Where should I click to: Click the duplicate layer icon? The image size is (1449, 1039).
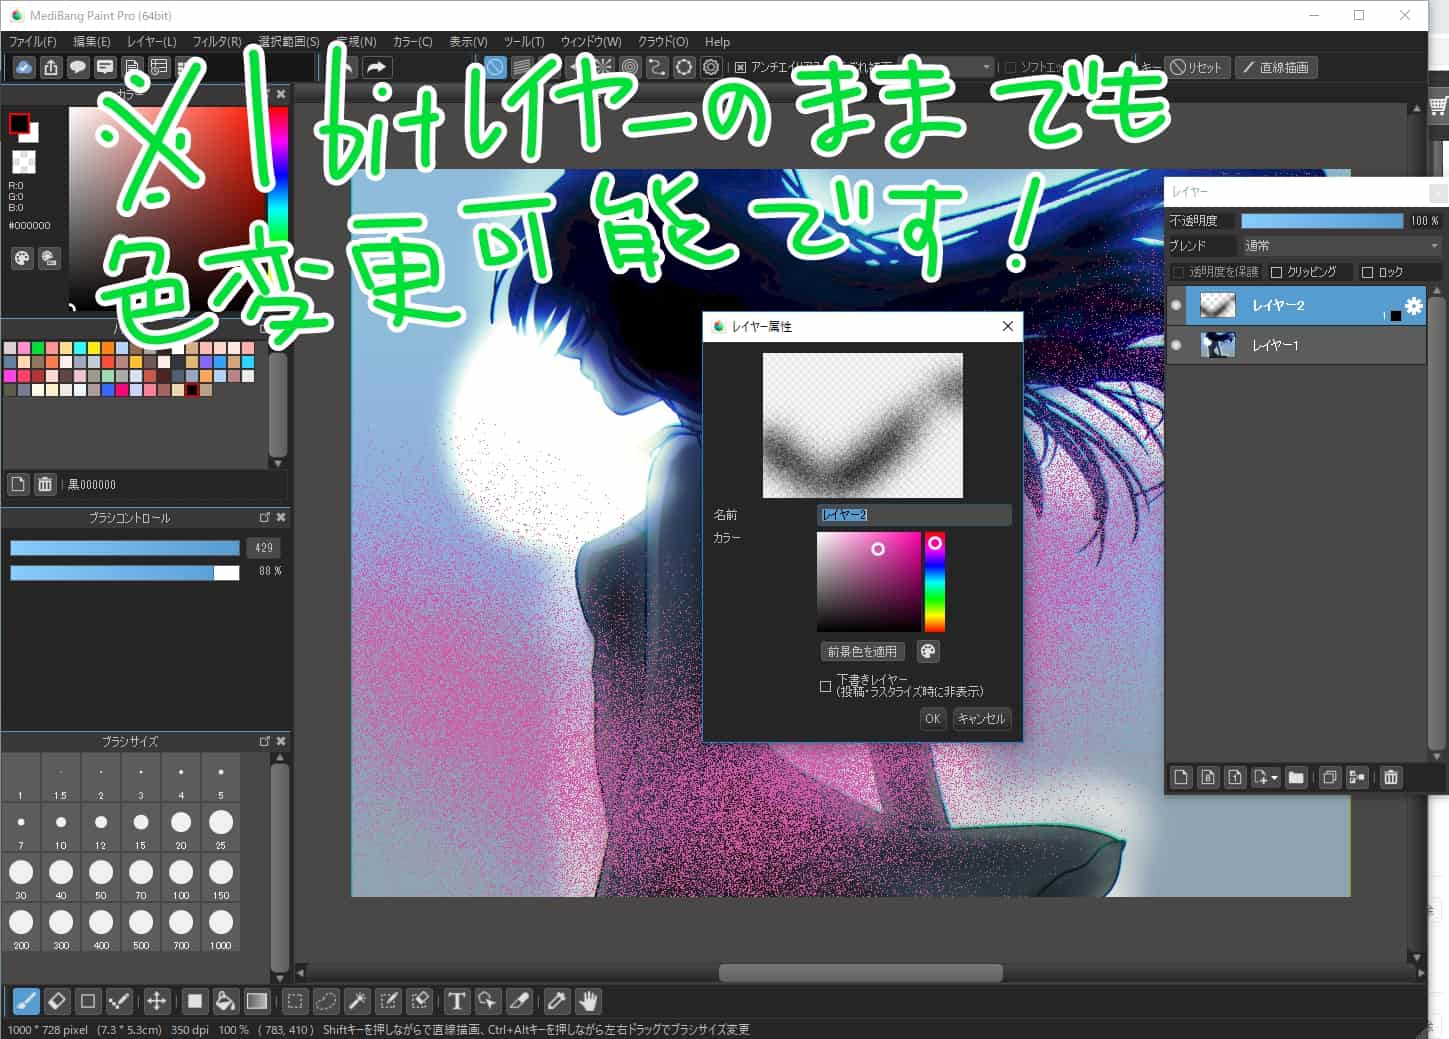tap(1330, 777)
